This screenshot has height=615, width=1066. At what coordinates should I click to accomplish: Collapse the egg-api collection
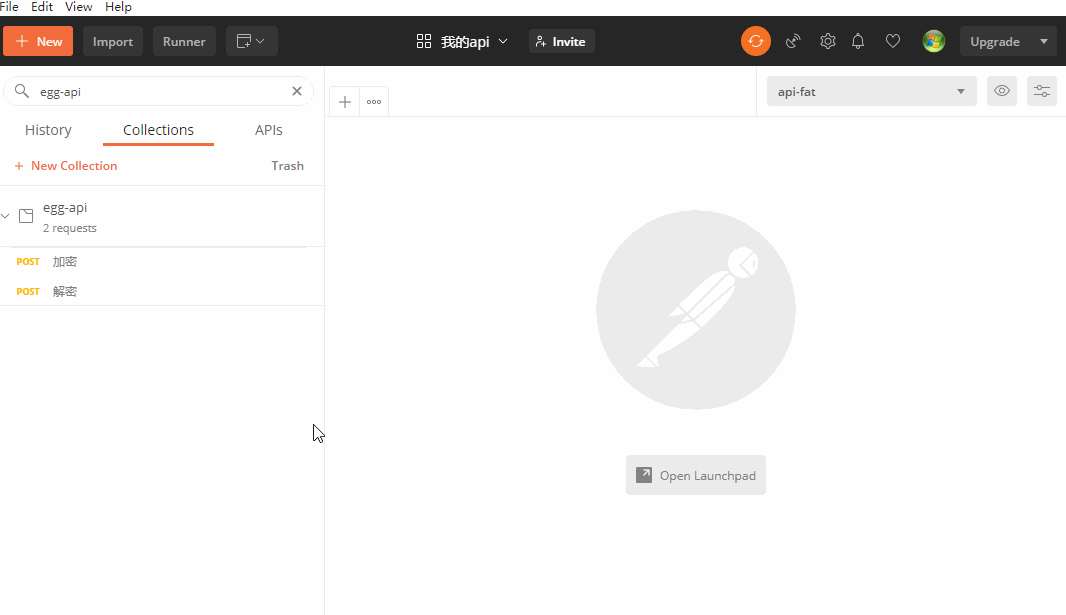[6, 216]
